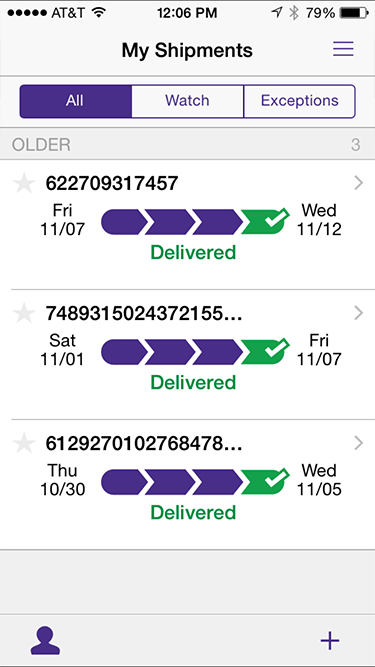Expand details chevron for shipment 622709317457
The height and width of the screenshot is (667, 375).
click(359, 183)
